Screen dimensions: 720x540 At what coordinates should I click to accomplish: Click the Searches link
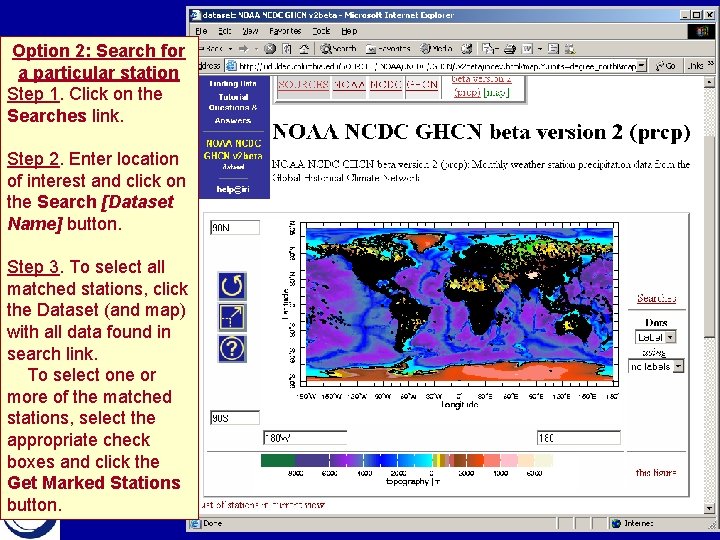[656, 298]
